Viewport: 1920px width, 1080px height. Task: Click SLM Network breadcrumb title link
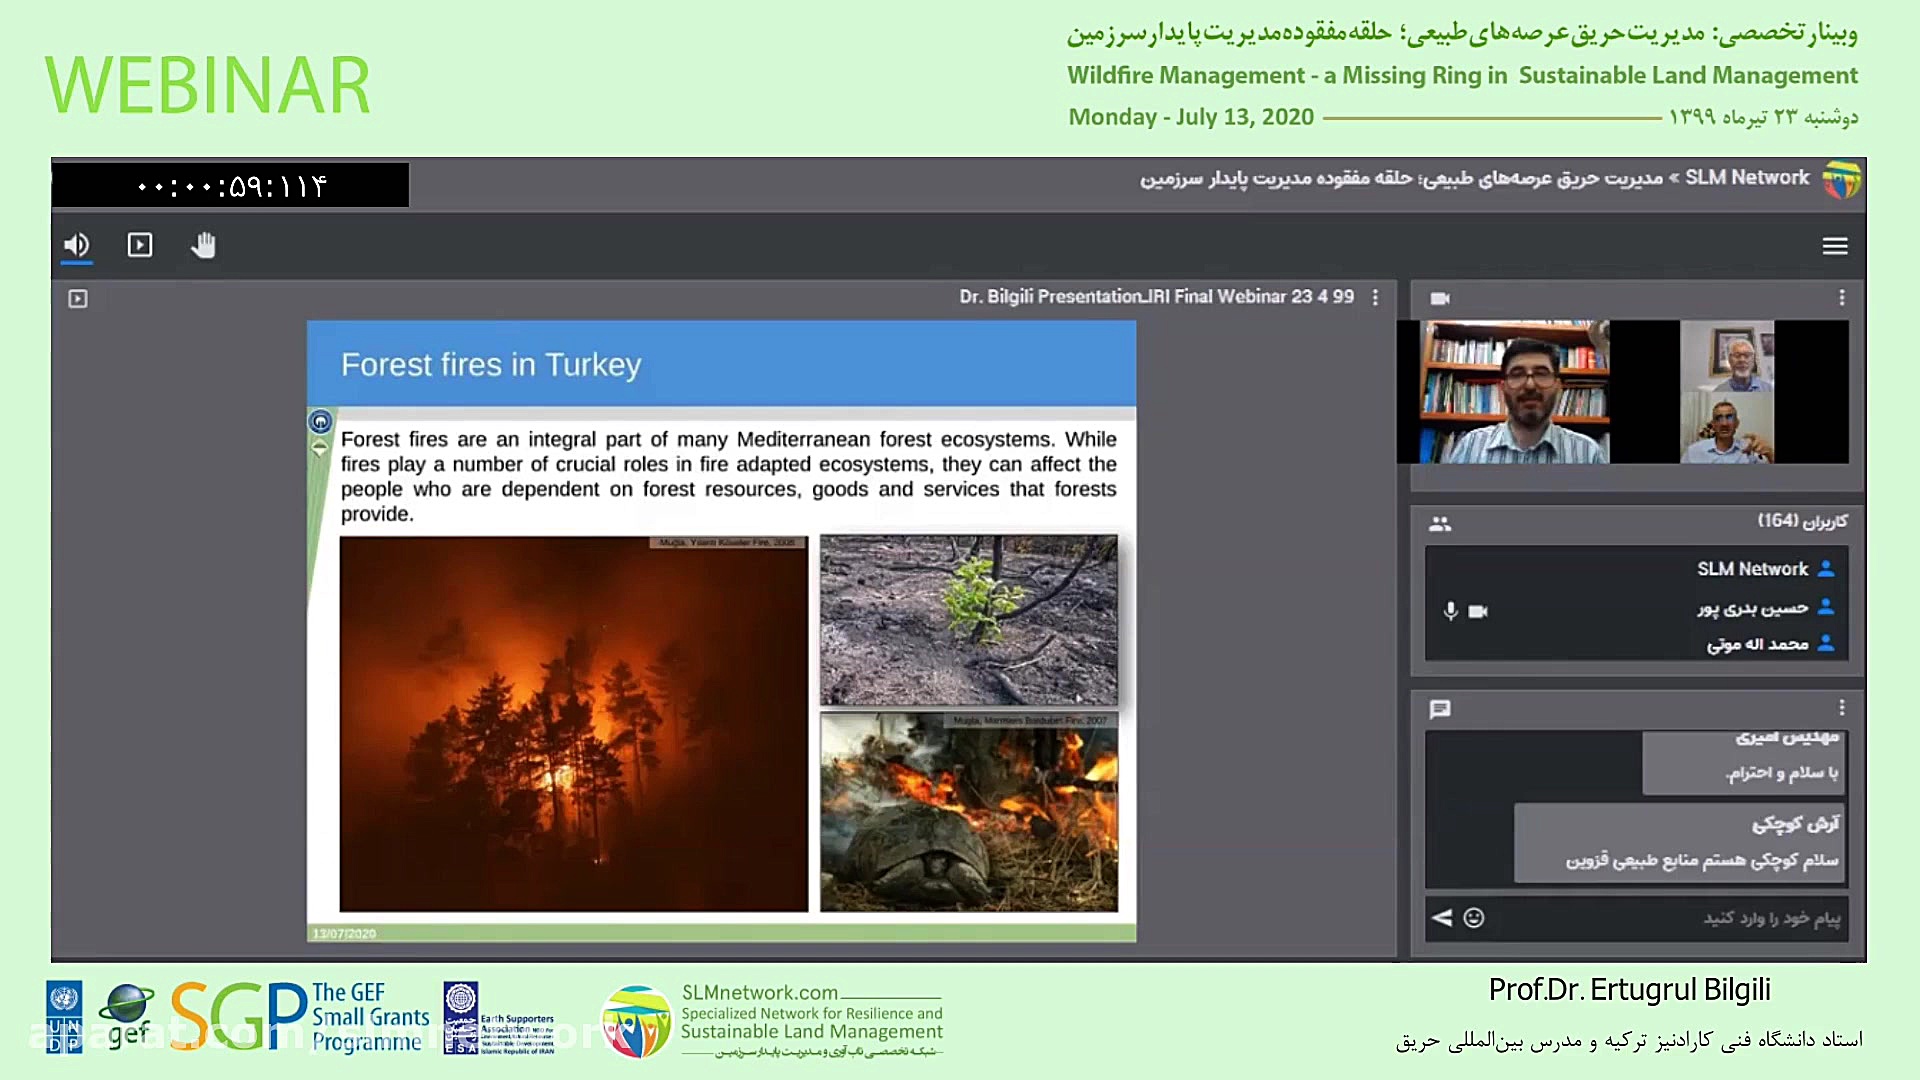1747,178
